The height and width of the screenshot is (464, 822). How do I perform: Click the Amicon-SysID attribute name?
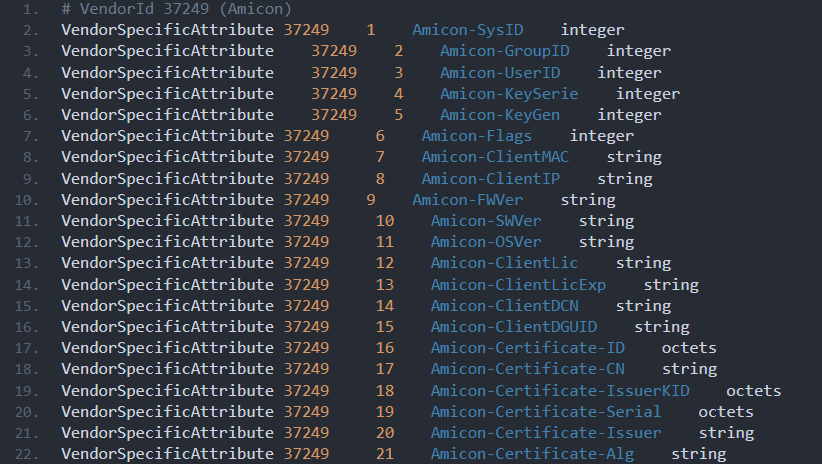pos(467,30)
